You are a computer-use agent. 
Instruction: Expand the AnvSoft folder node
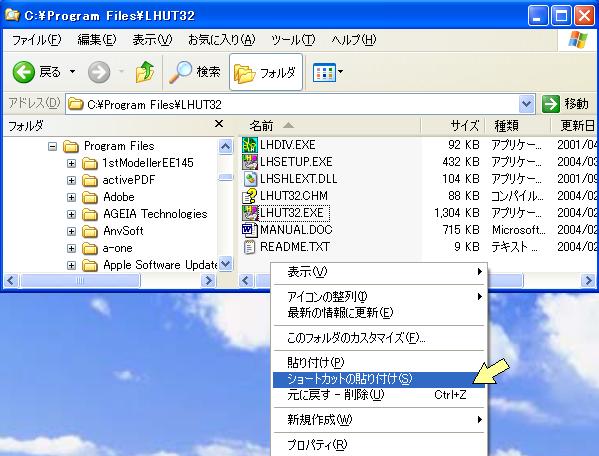coord(71,231)
